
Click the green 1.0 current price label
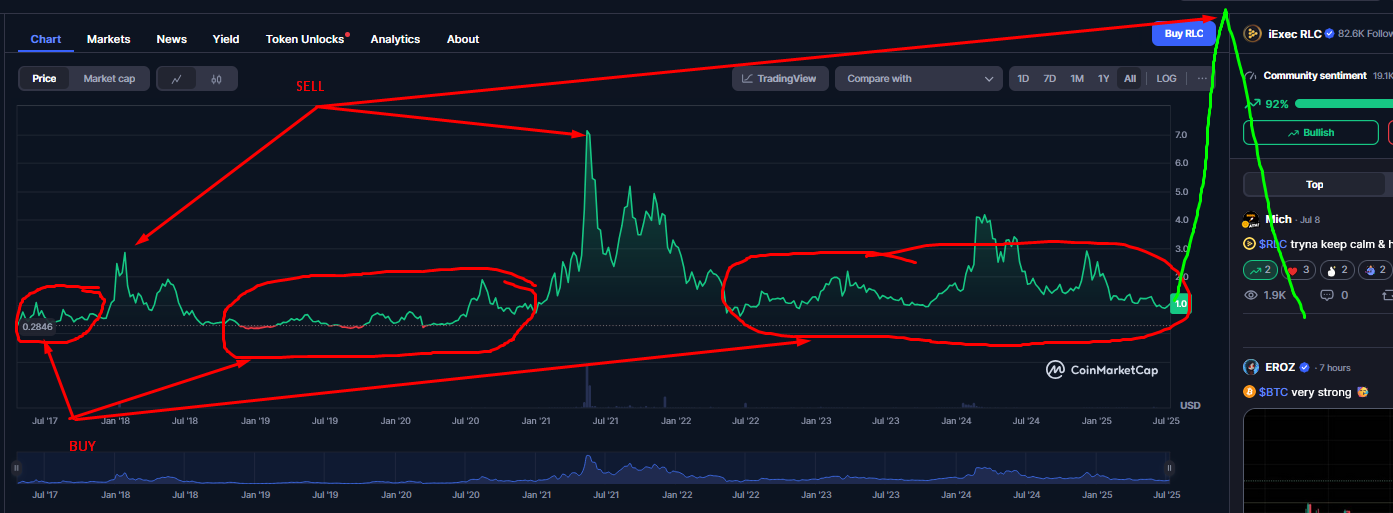[x=1179, y=304]
